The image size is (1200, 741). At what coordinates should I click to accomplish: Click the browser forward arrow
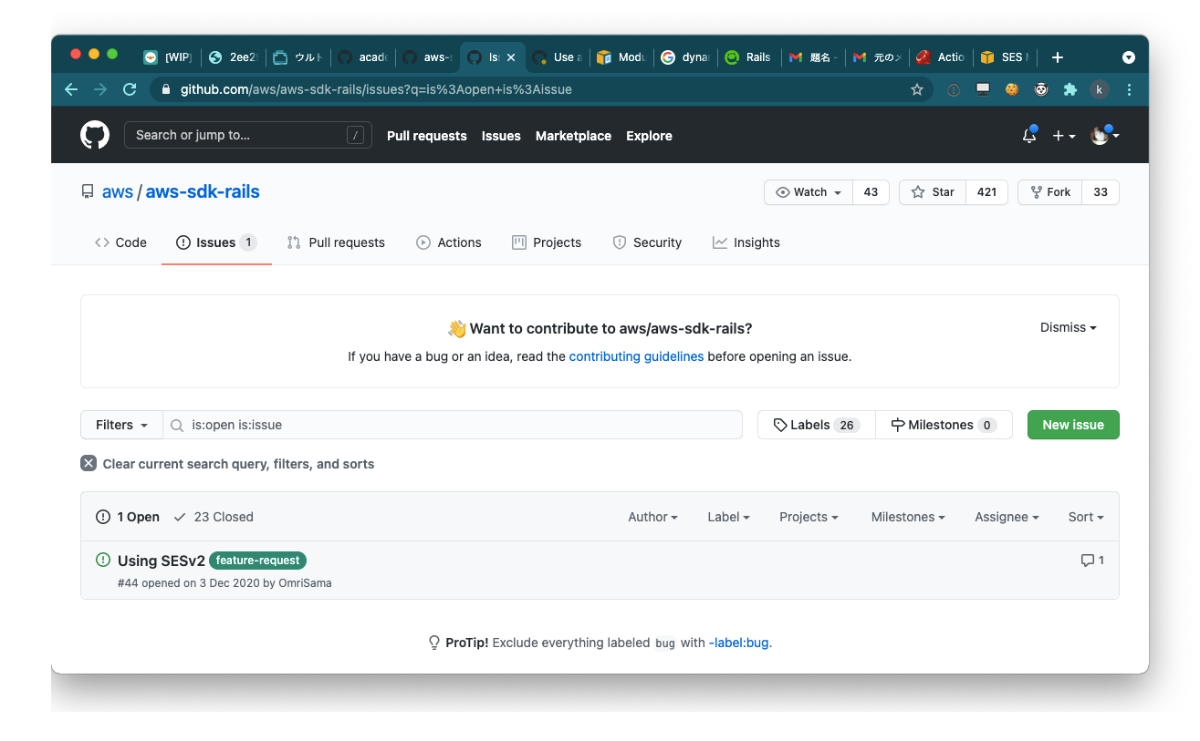(x=100, y=89)
